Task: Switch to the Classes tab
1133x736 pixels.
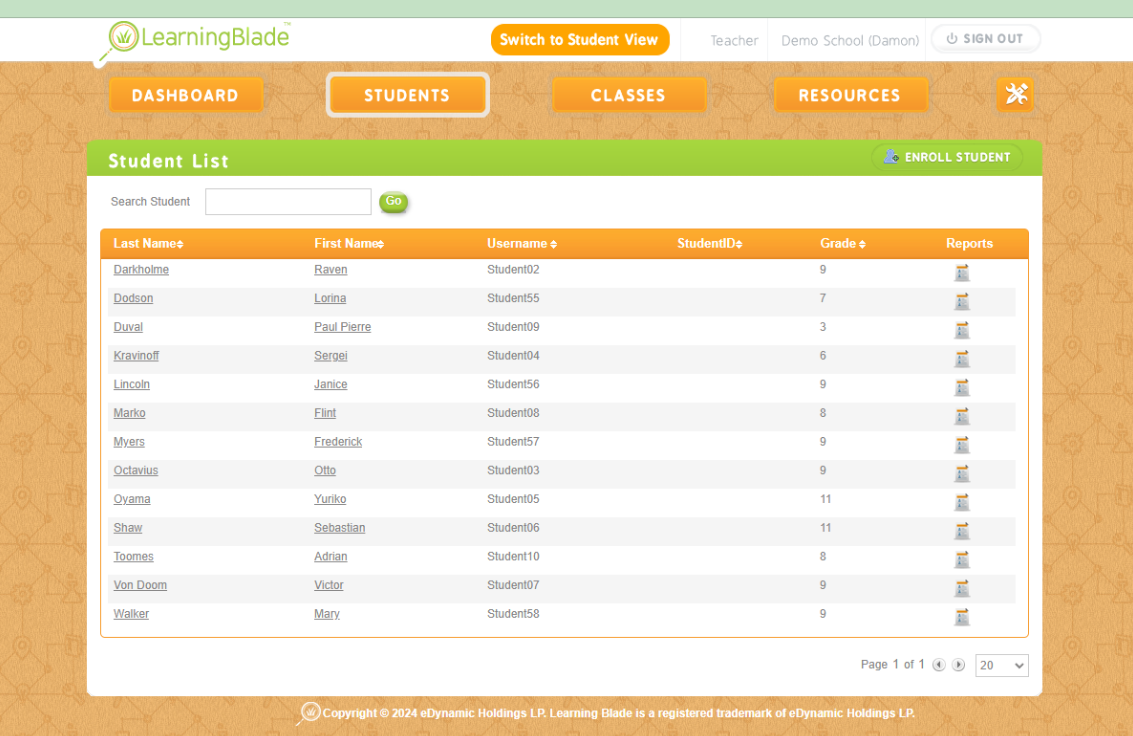Action: pyautogui.click(x=628, y=95)
